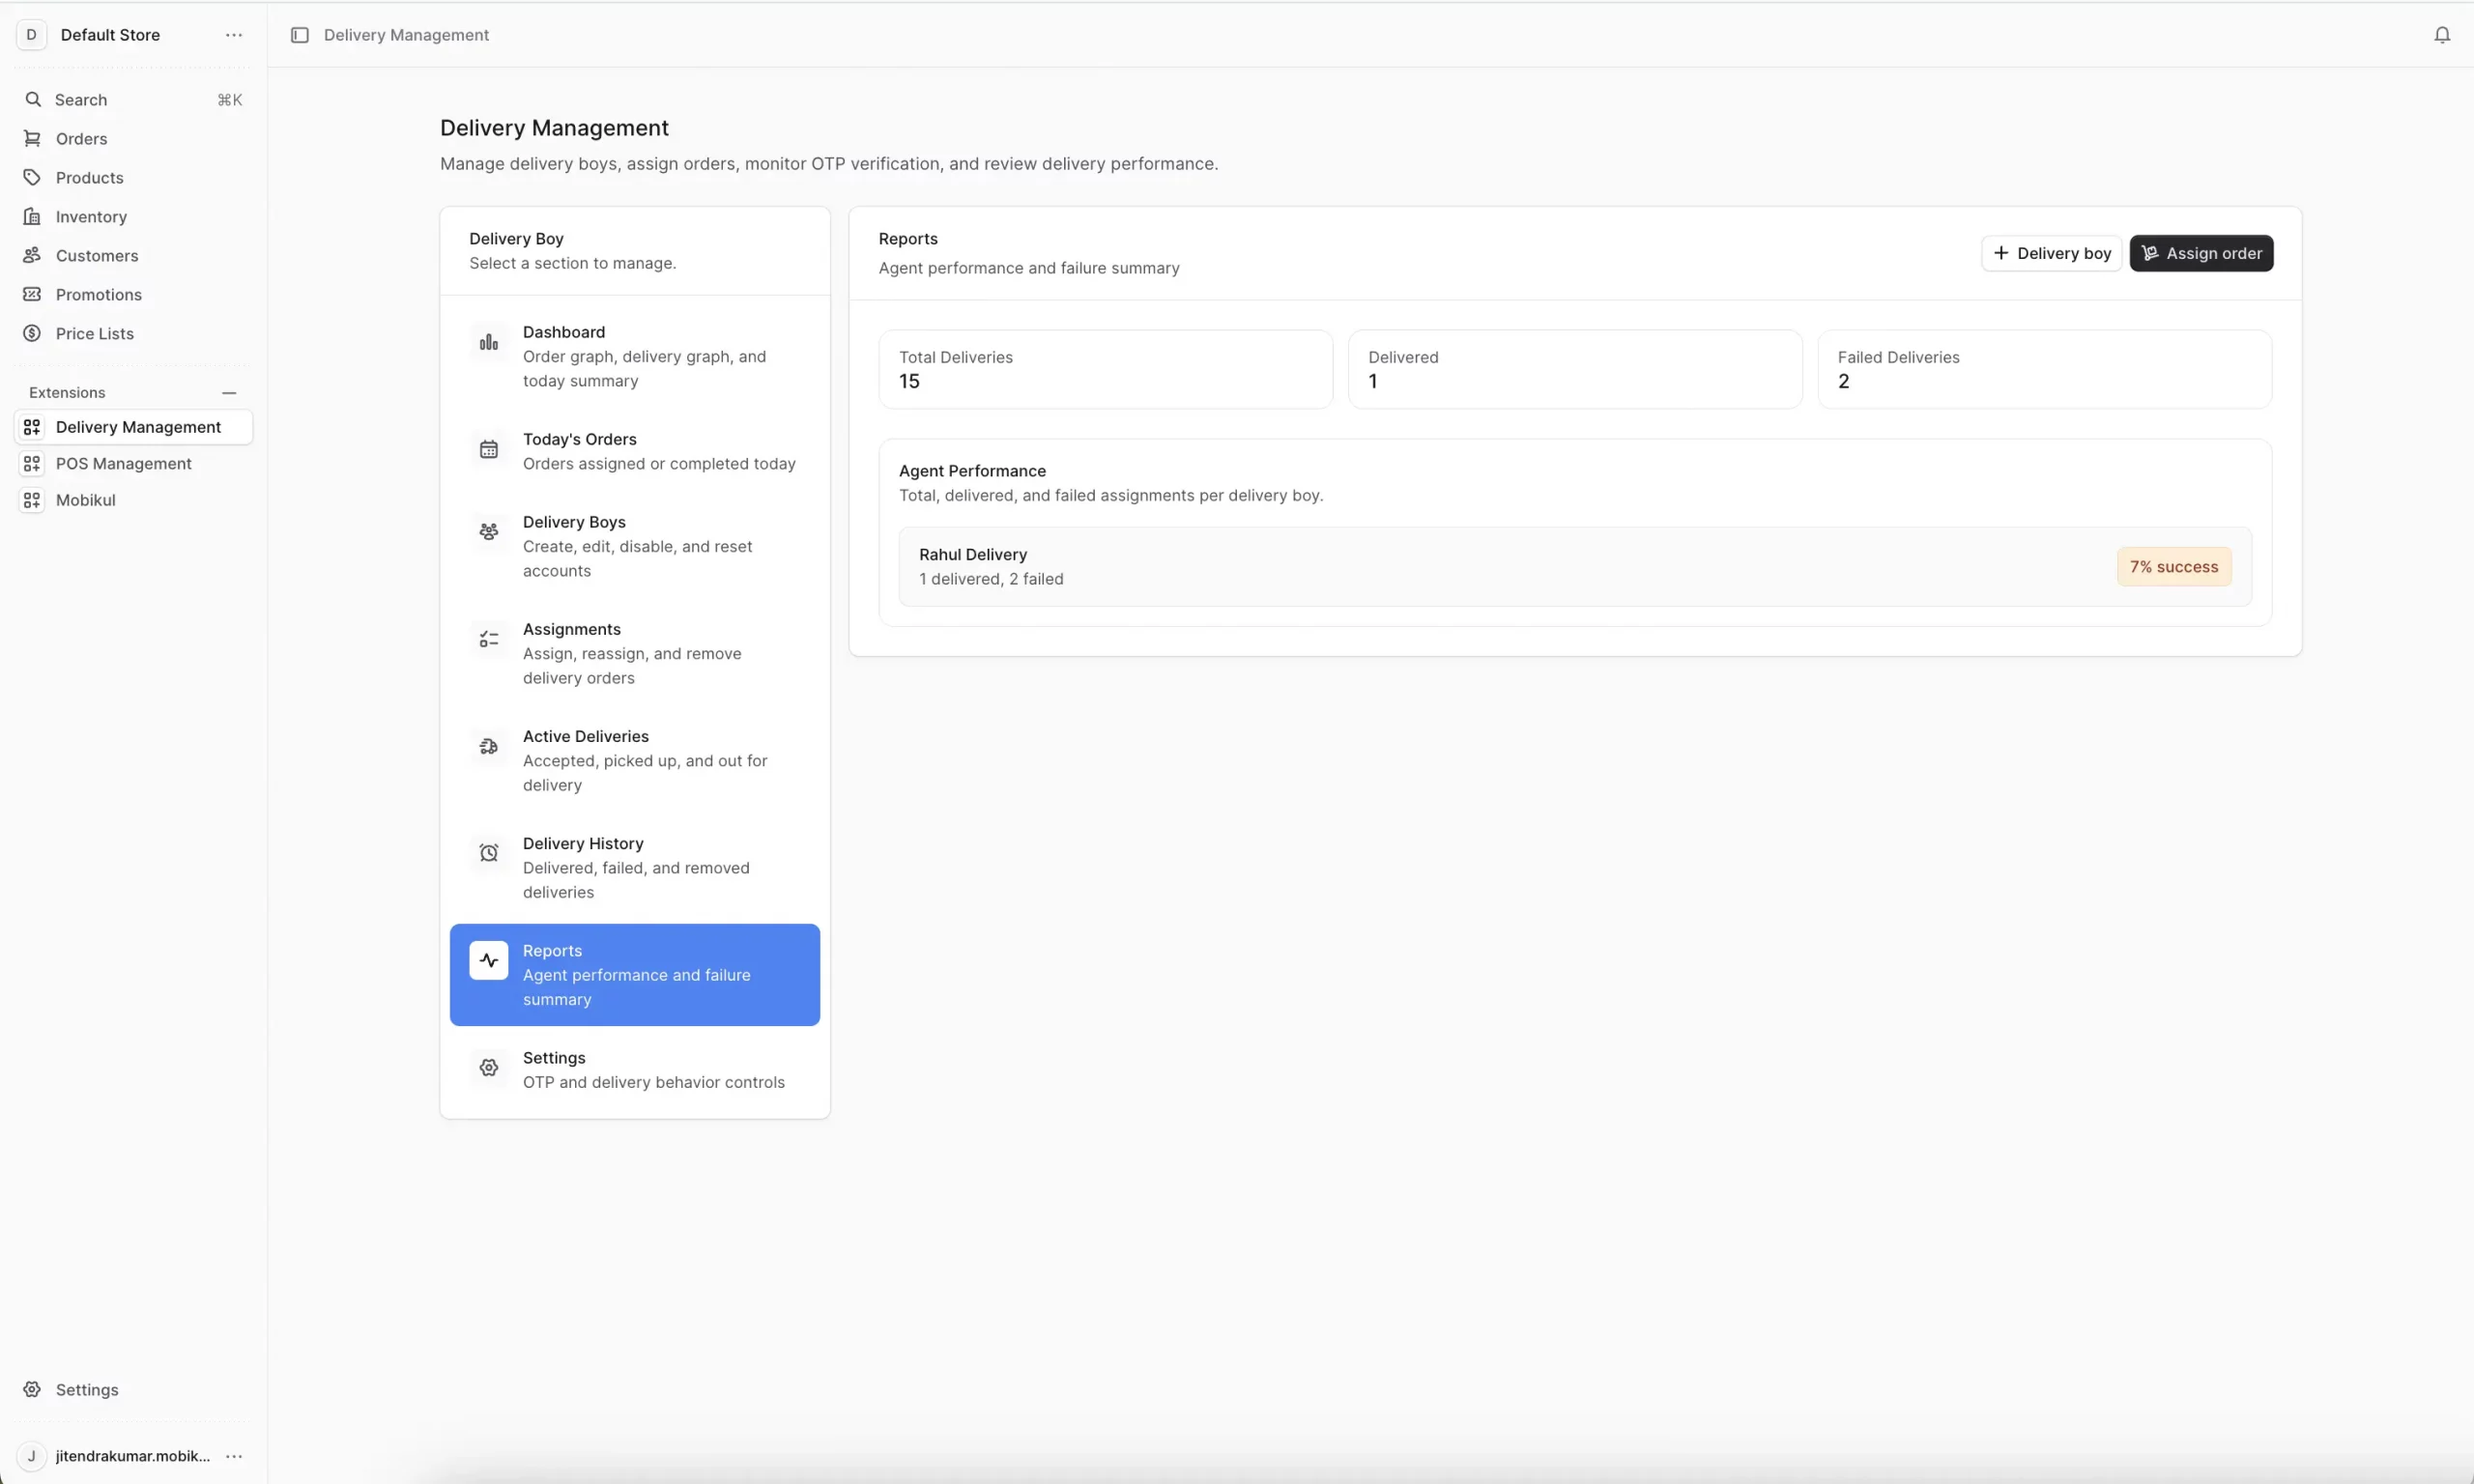The image size is (2474, 1484).
Task: Open Products in the sidebar
Action: [133, 178]
